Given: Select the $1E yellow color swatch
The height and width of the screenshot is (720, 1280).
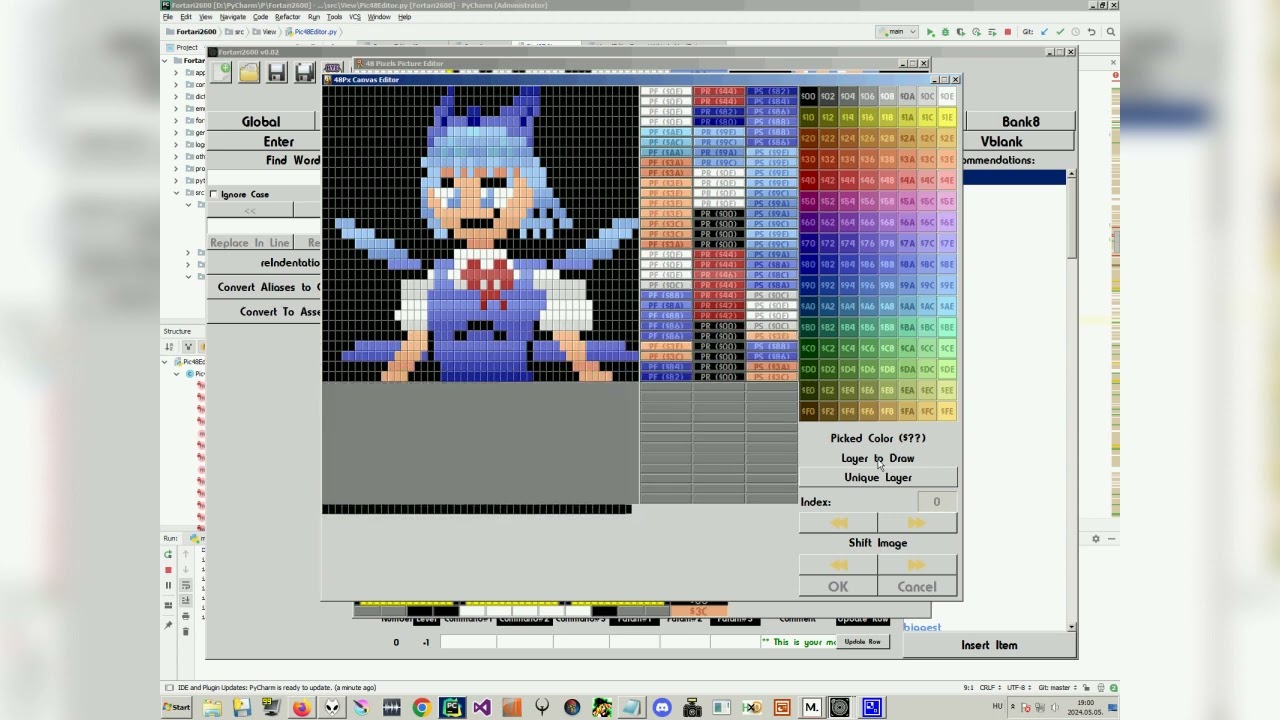Looking at the screenshot, I should (x=947, y=117).
